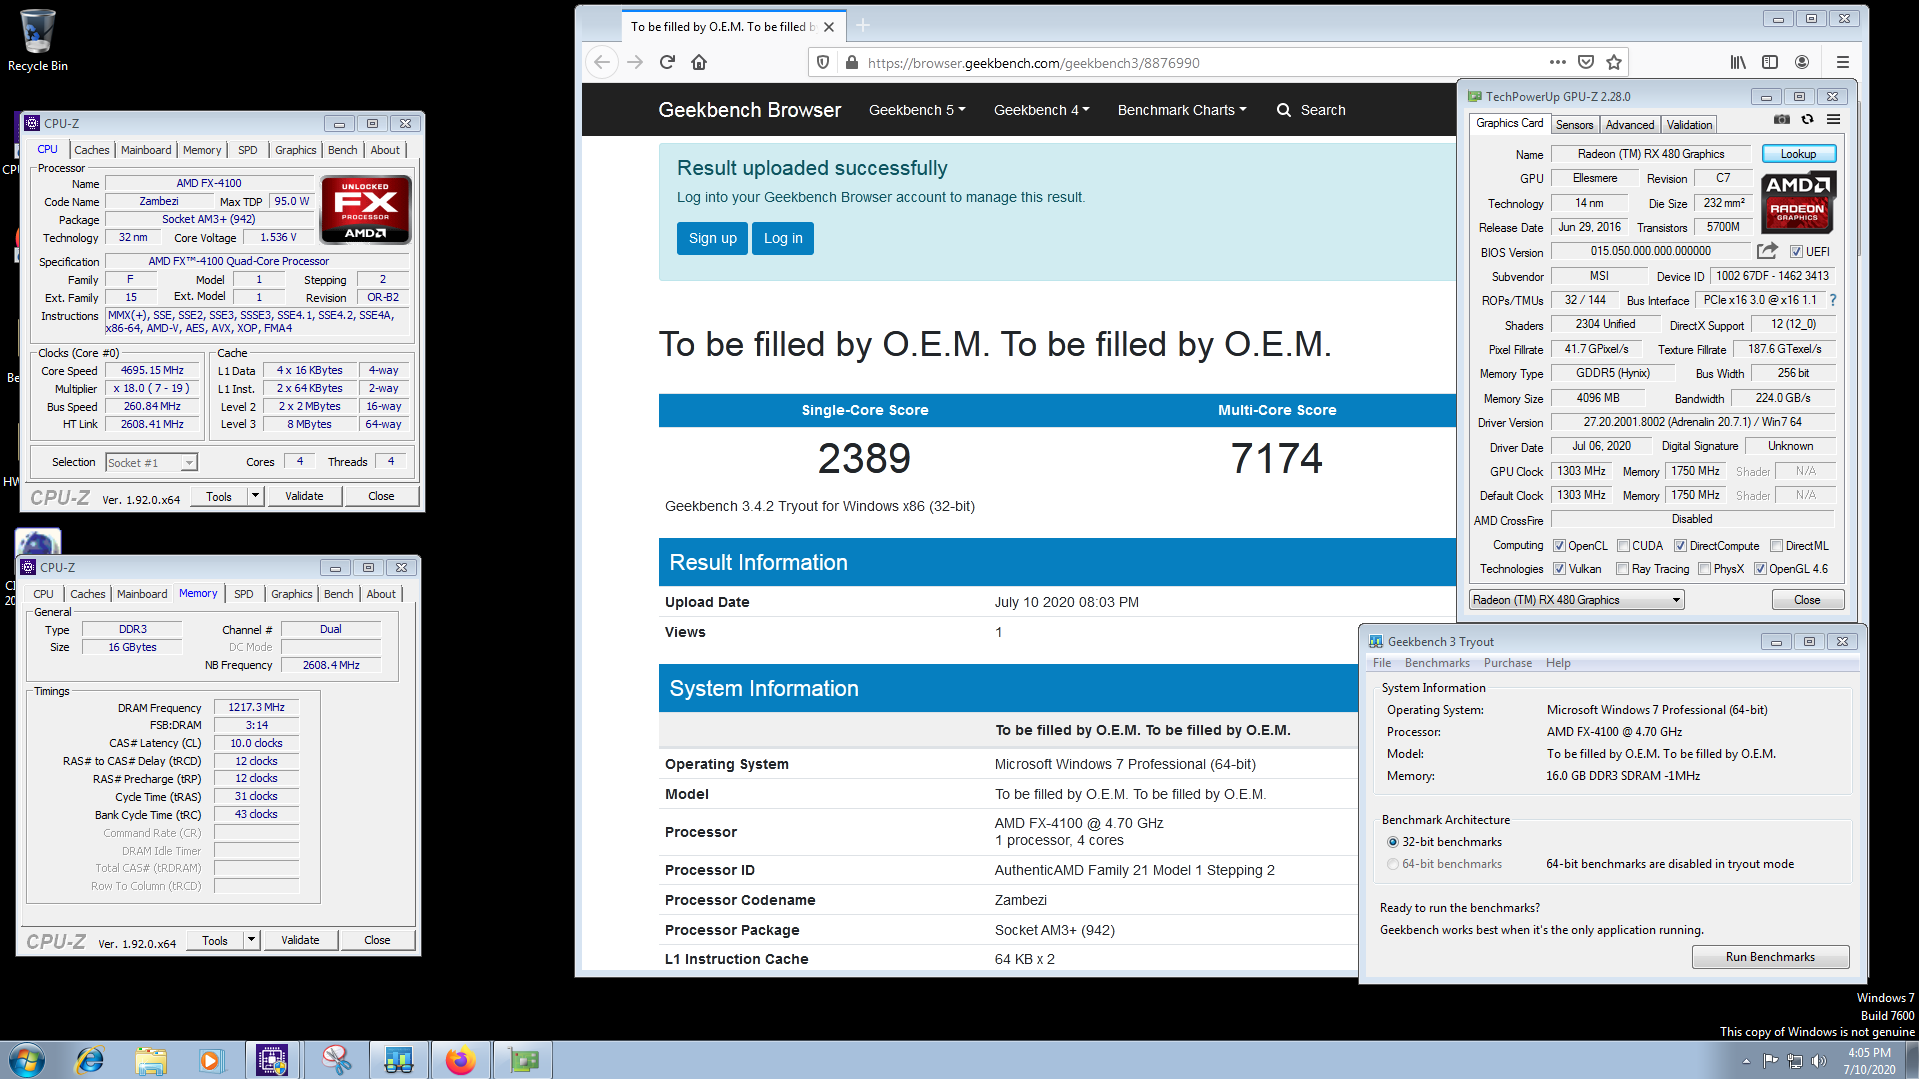Open a new Firefox tab
This screenshot has height=1079, width=1919.
point(863,25)
